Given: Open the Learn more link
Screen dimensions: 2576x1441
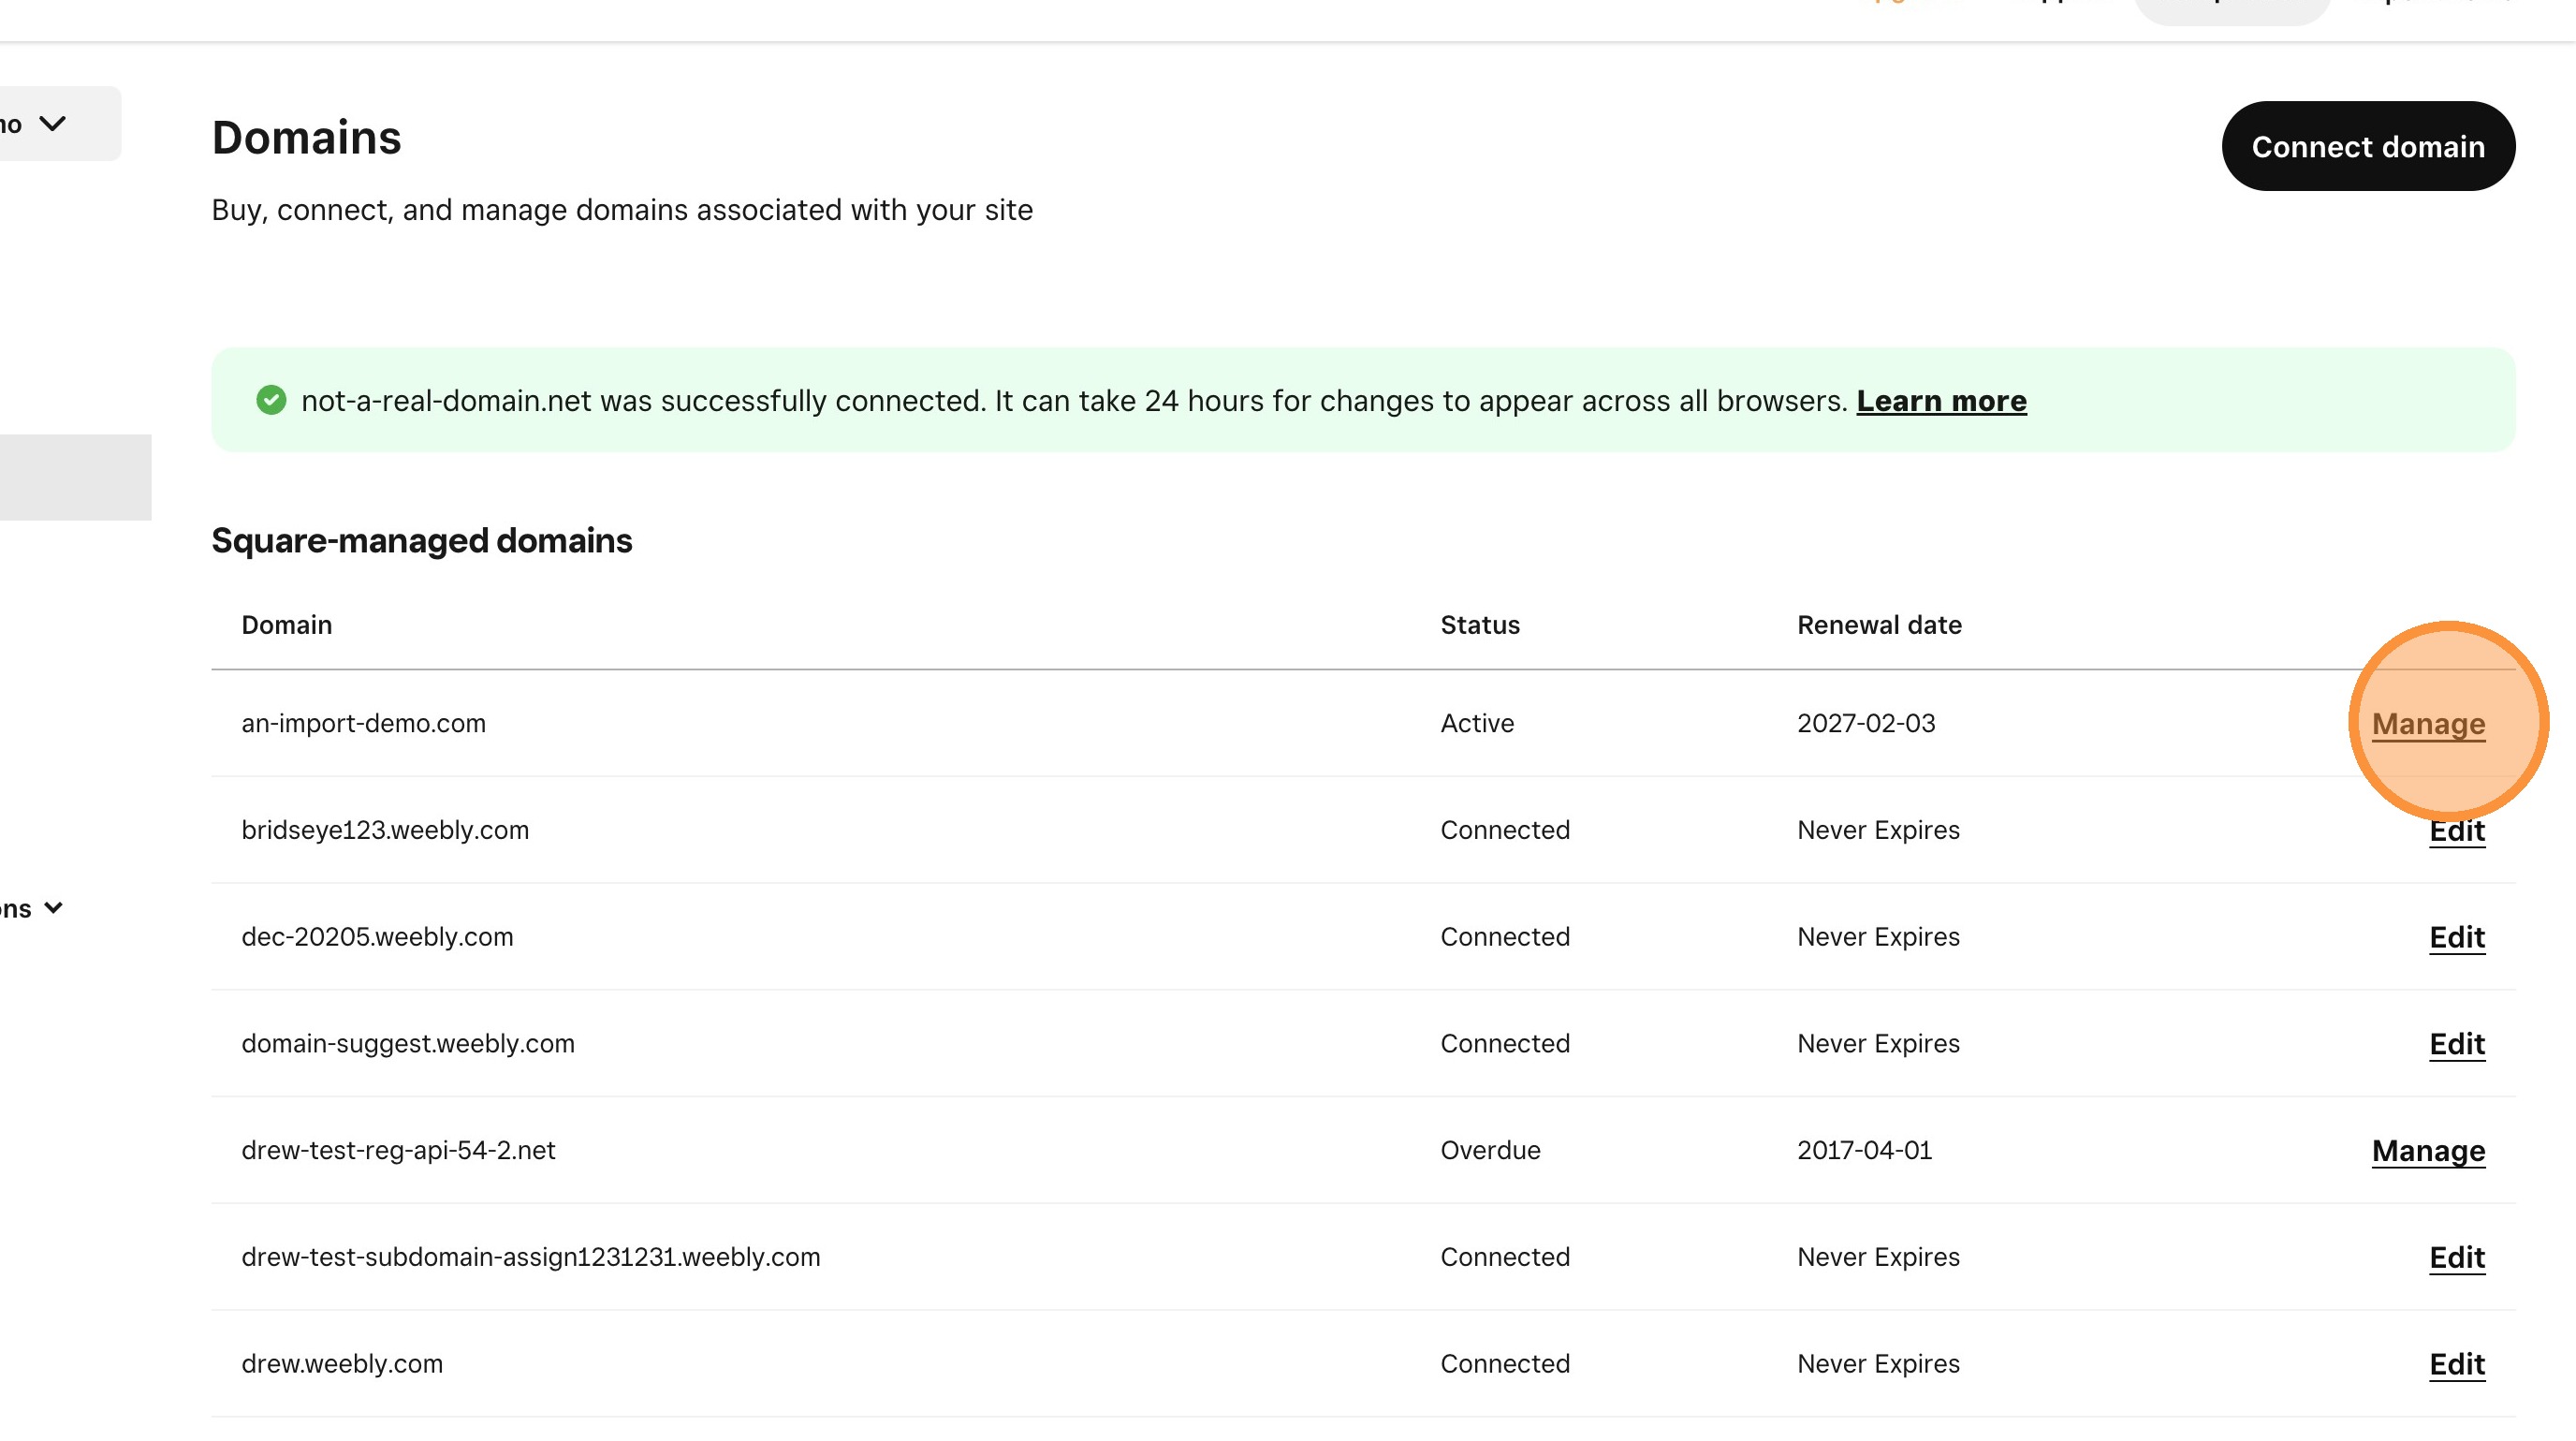Looking at the screenshot, I should coord(1940,401).
